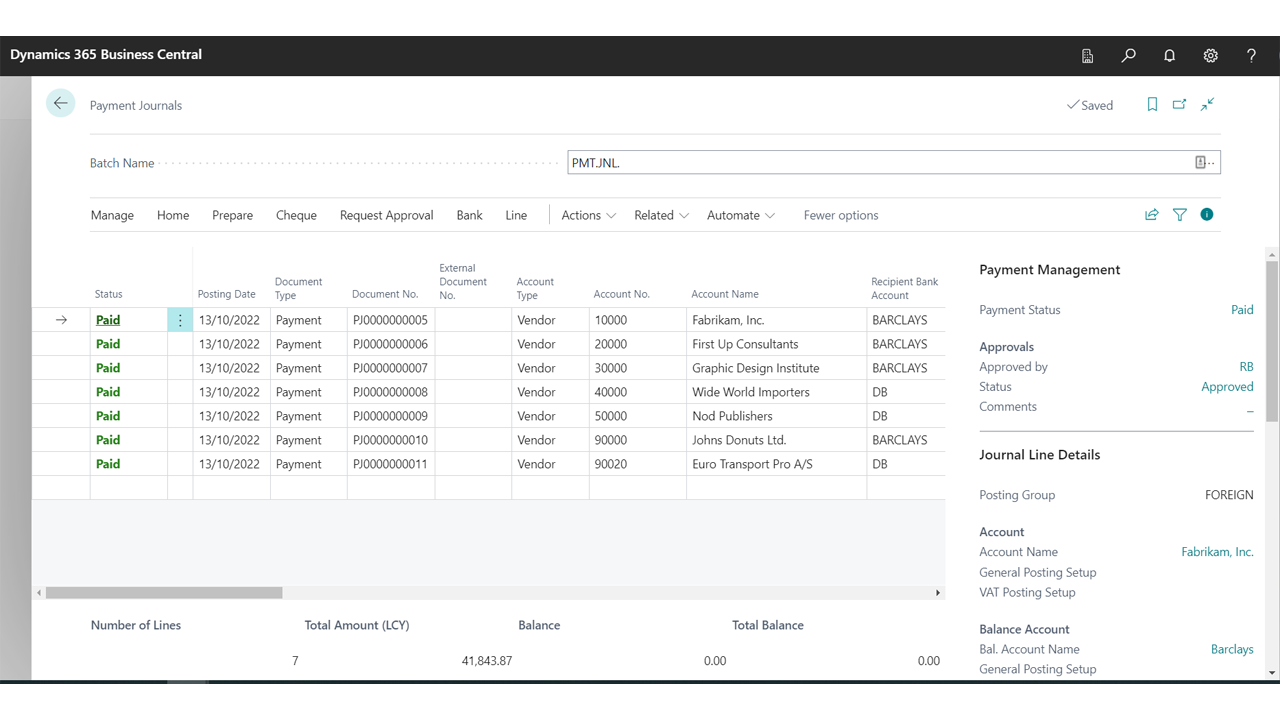Click the Paid status for Nod Publishers row

click(x=108, y=416)
